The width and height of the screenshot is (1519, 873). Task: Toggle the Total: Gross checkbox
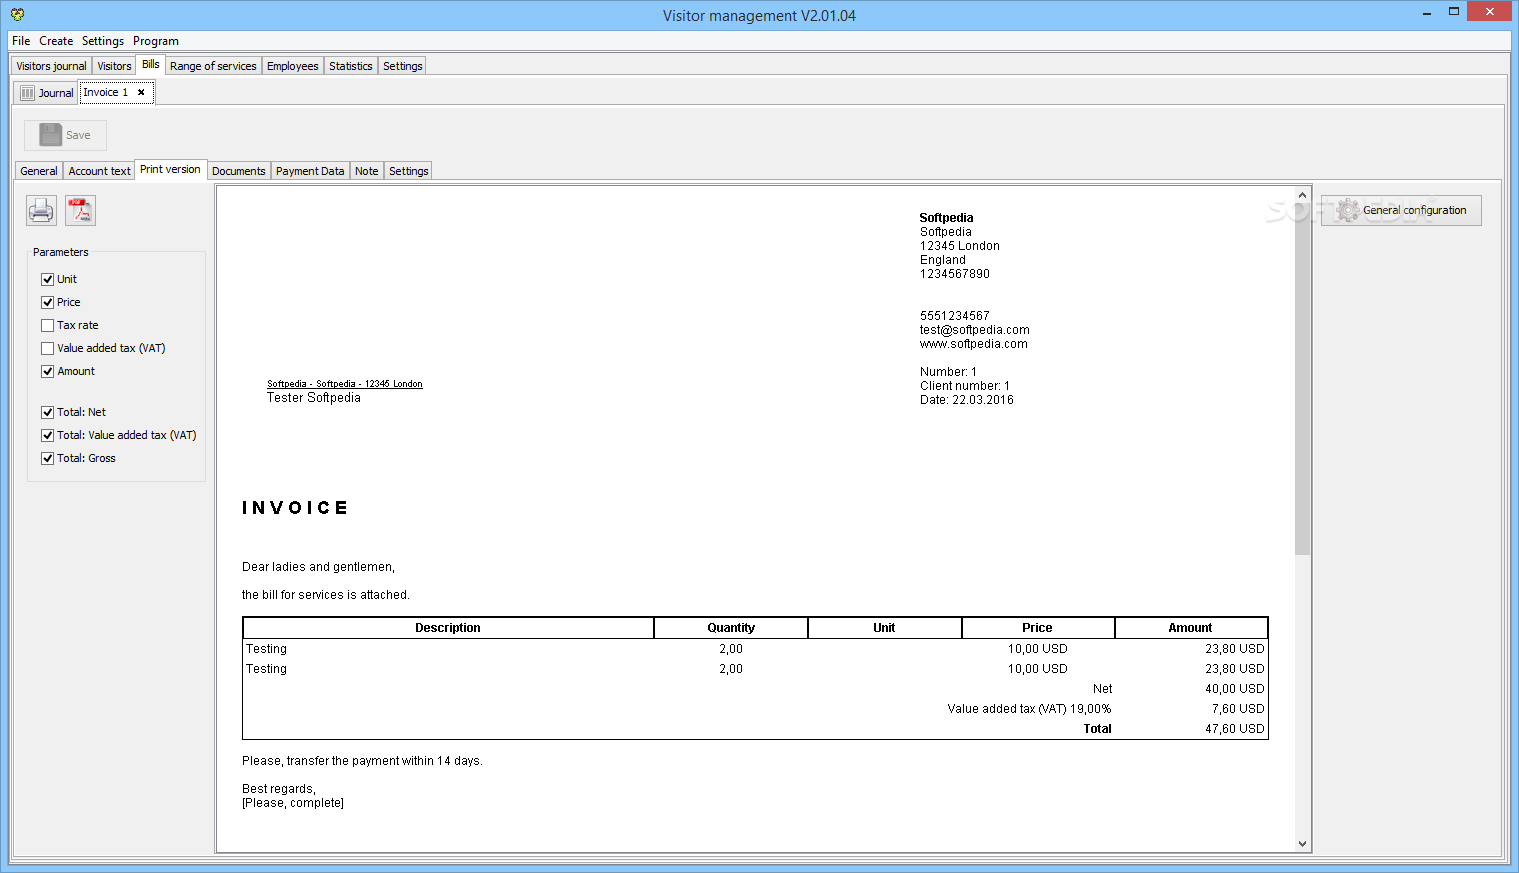point(47,458)
